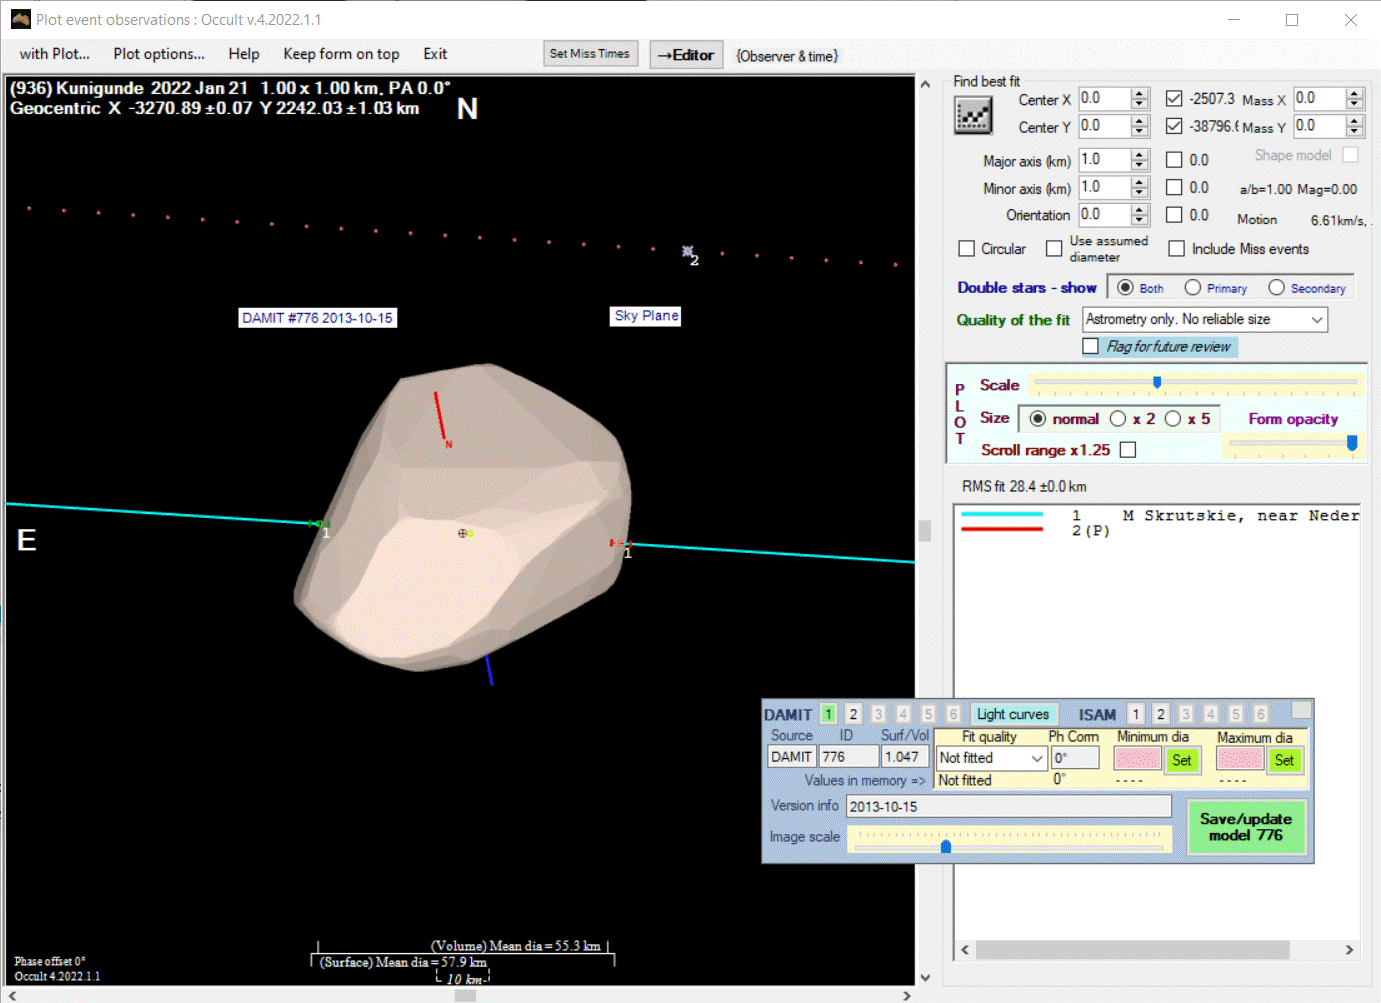Image resolution: width=1381 pixels, height=1003 pixels.
Task: Open the 'Plot options...' menu
Action: [x=159, y=54]
